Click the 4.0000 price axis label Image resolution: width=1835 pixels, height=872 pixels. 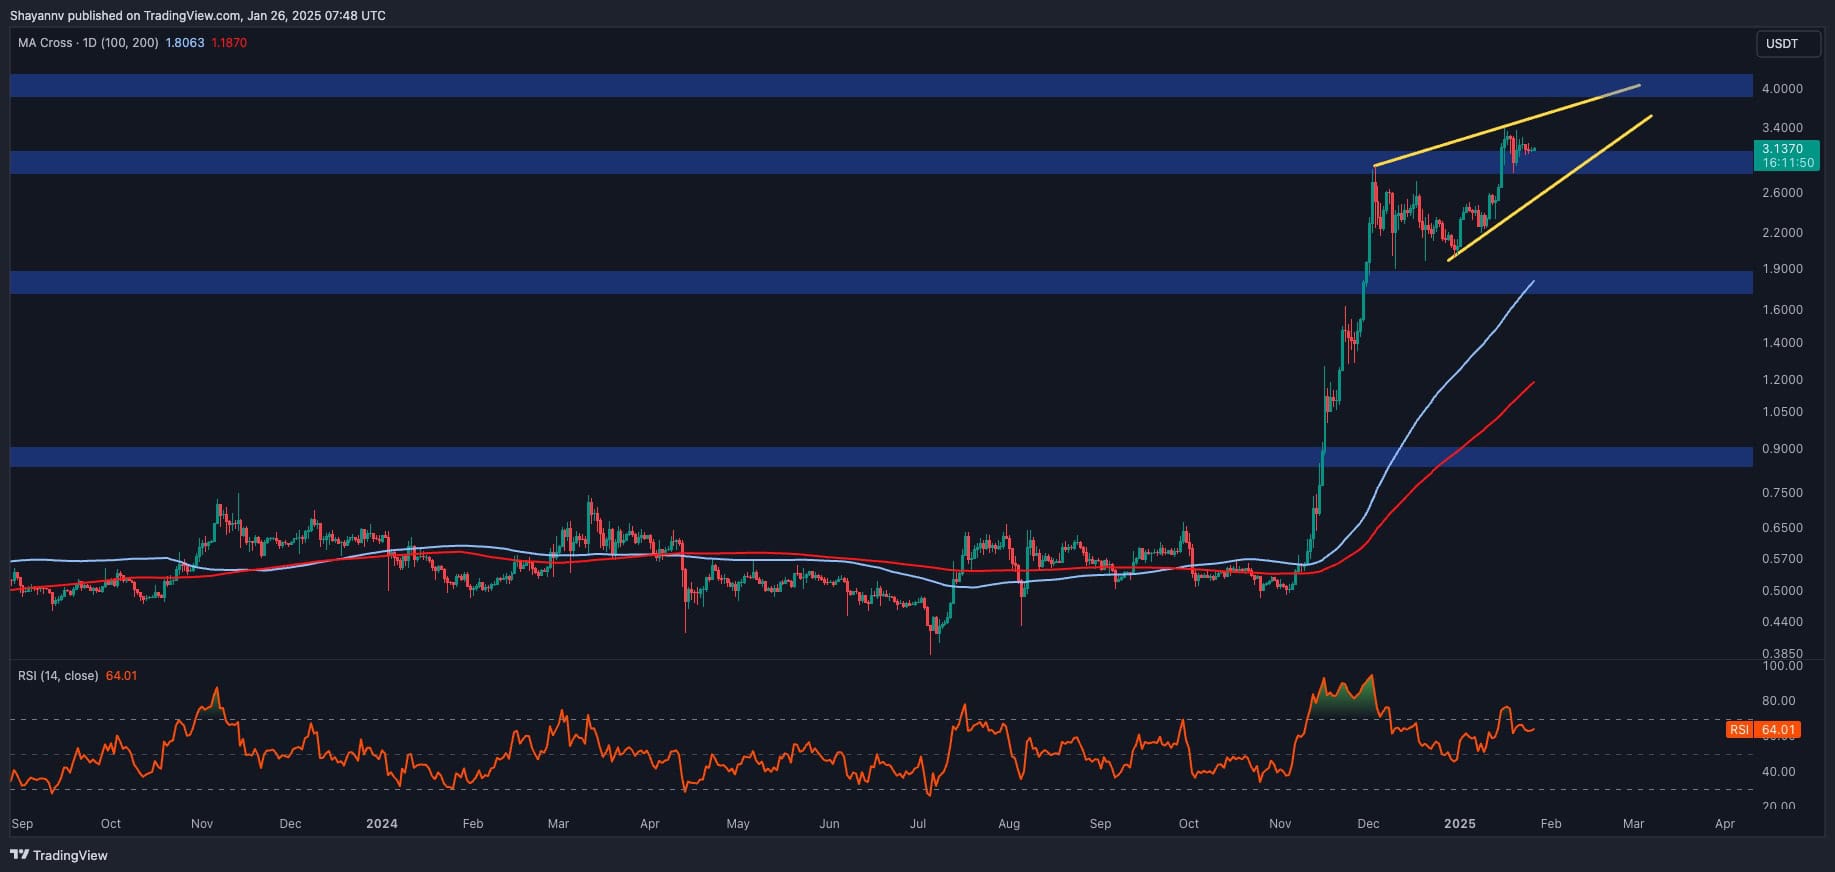(1782, 89)
